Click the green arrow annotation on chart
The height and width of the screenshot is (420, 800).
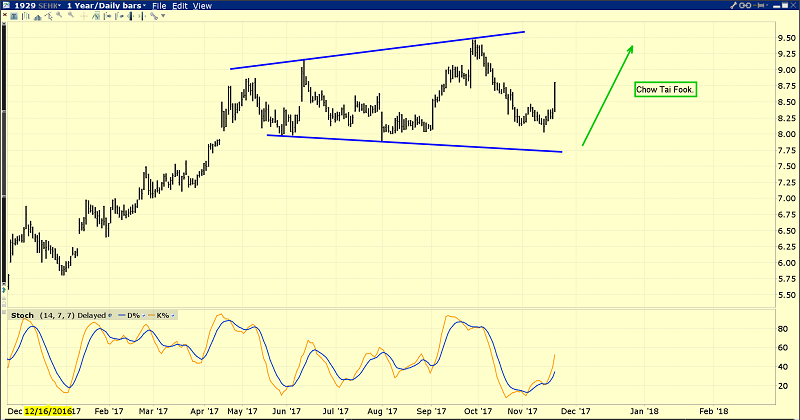(608, 95)
